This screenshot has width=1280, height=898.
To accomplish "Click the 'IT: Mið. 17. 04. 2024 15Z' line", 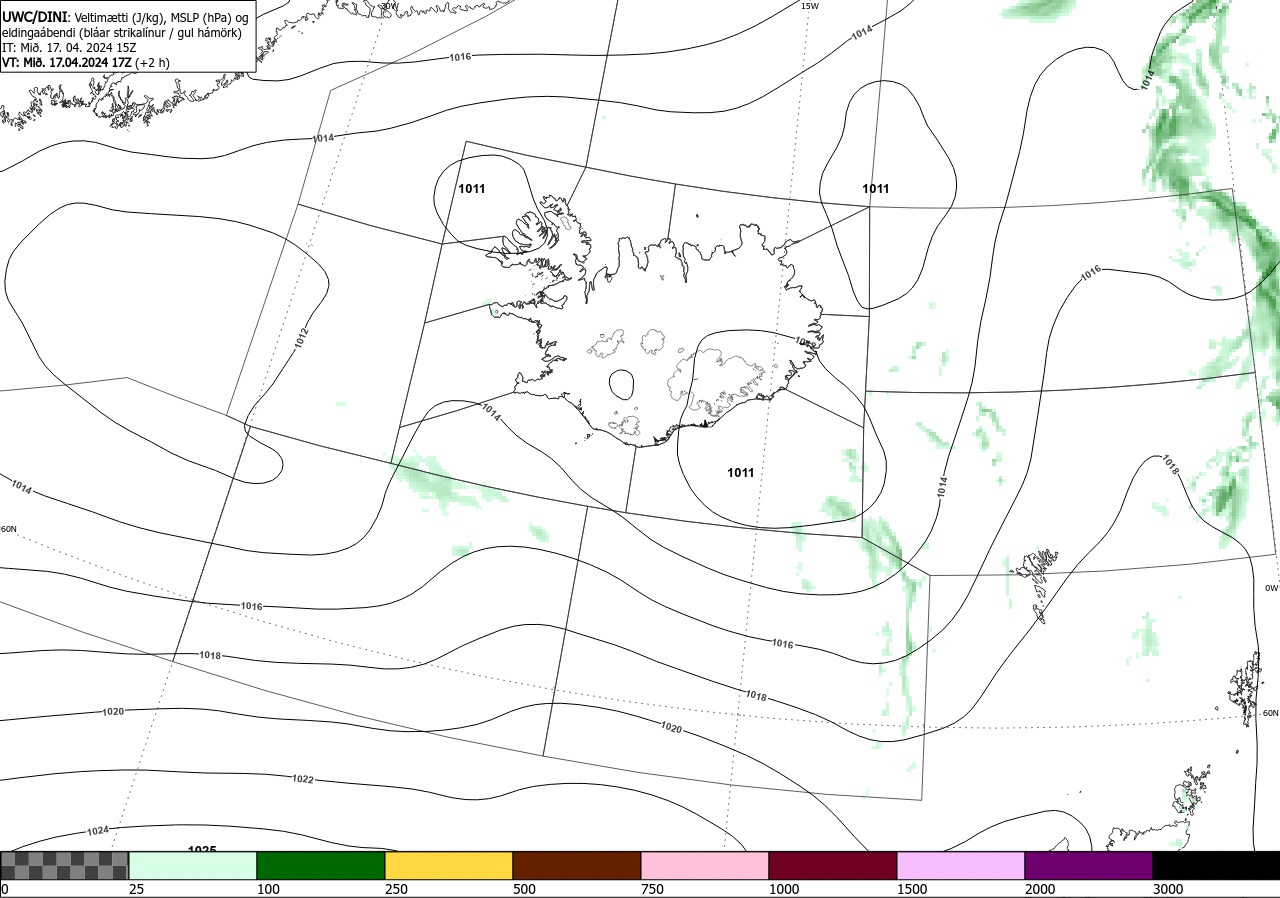I will 68,47.
